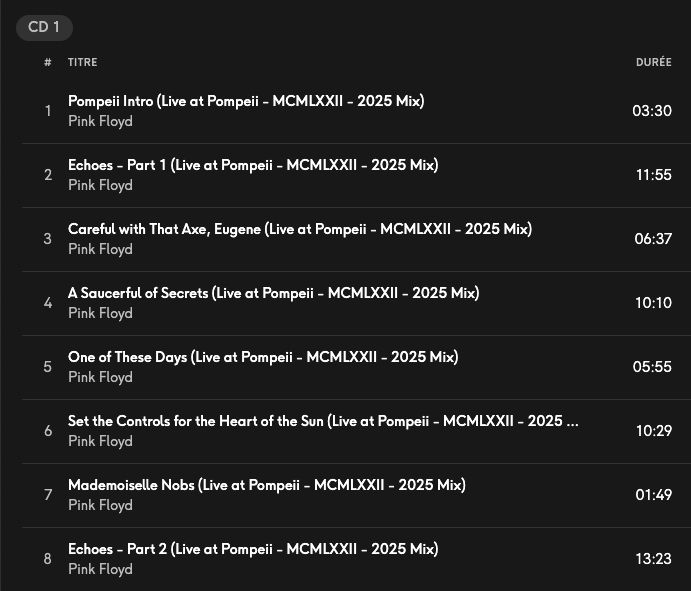Open Echoes - Part 1 track title

coord(253,165)
